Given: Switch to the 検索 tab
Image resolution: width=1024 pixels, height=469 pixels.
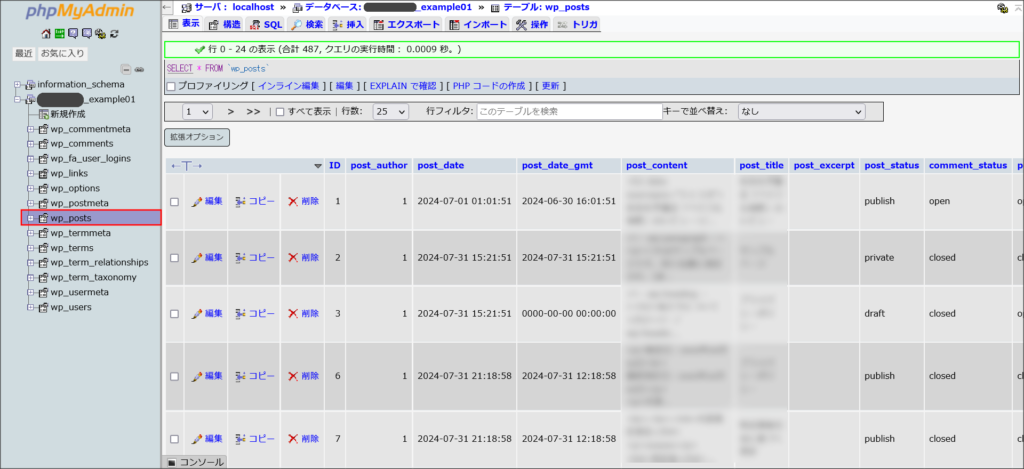Looking at the screenshot, I should click(x=307, y=24).
